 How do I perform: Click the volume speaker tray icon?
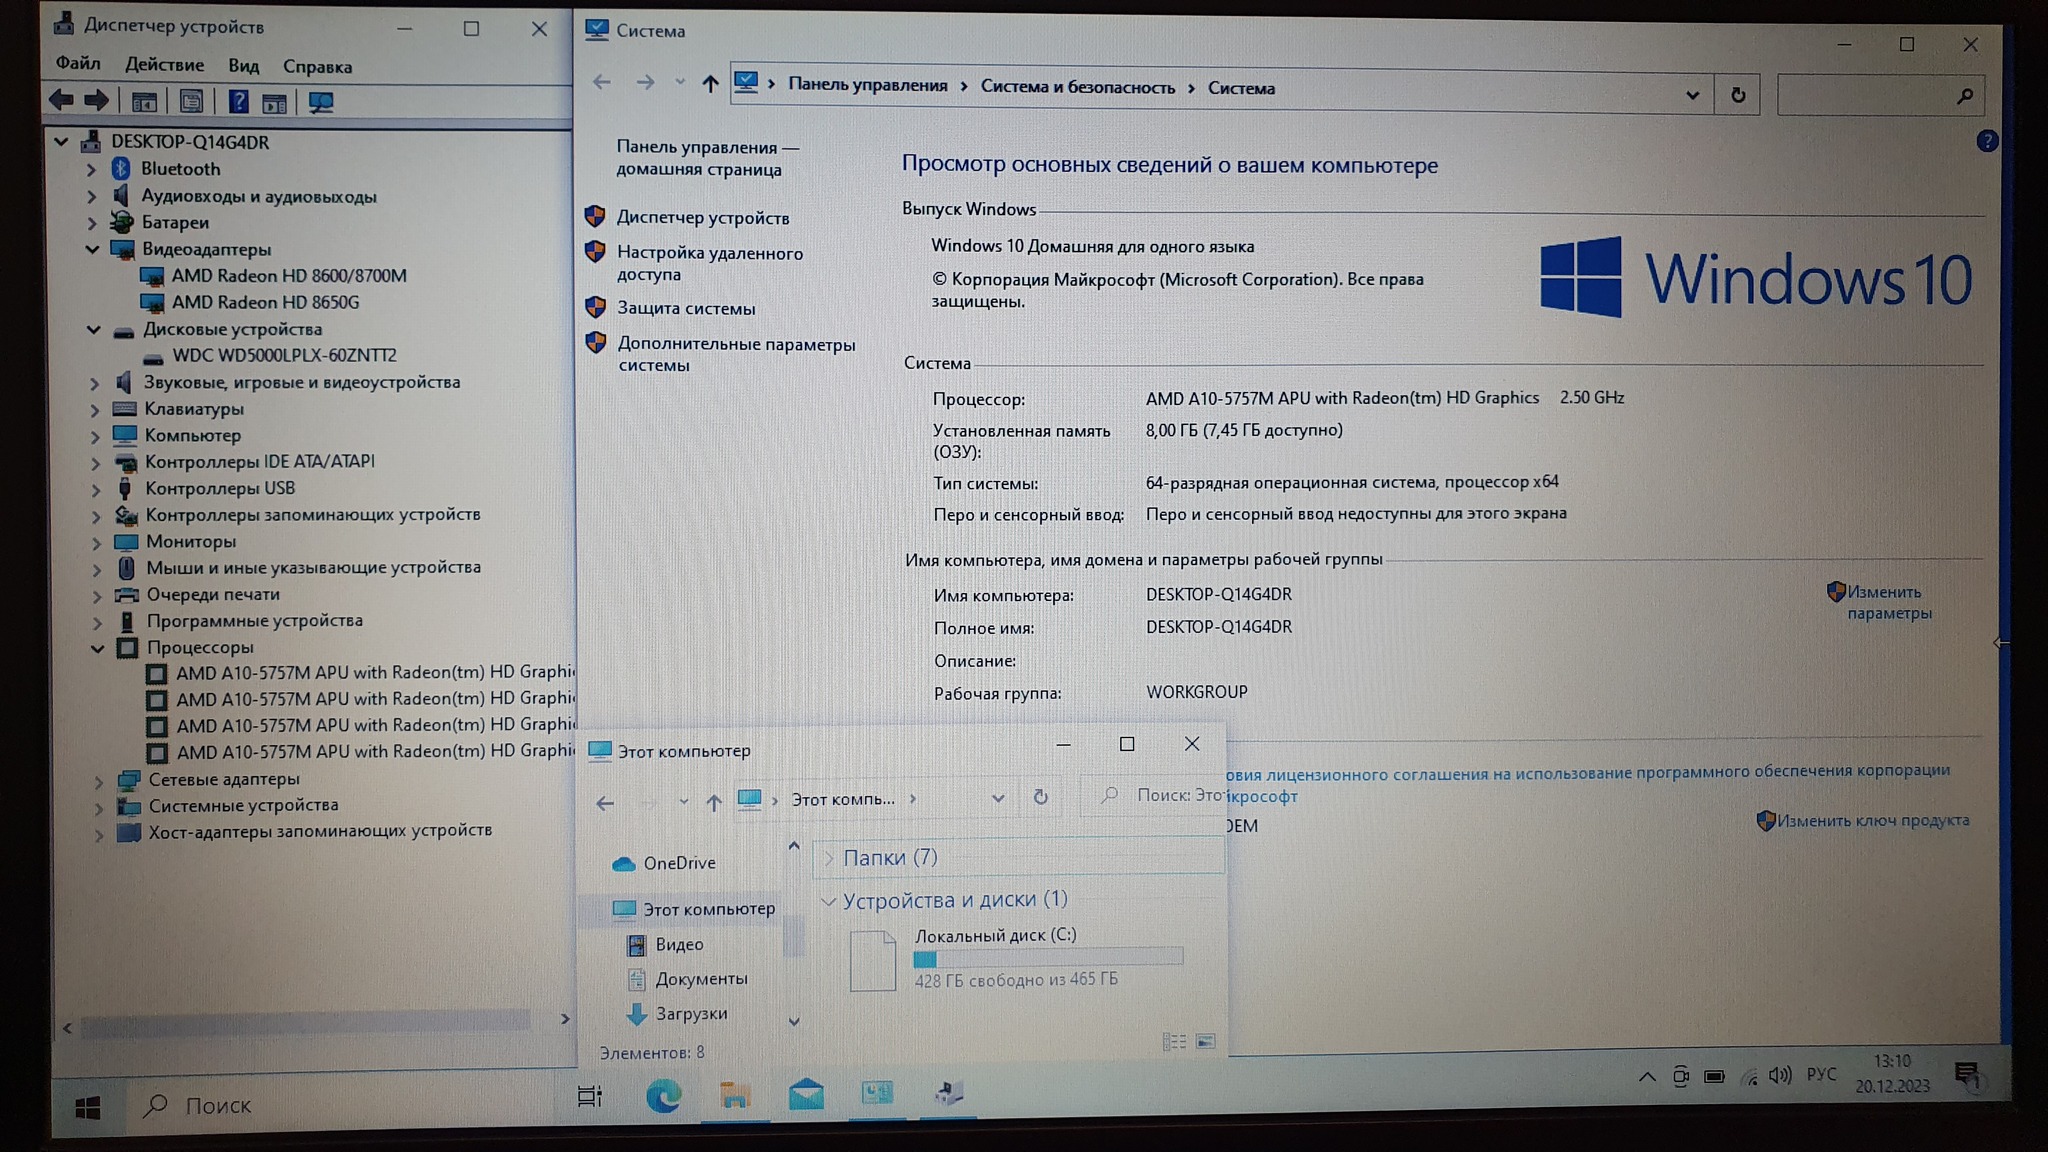1779,1076
